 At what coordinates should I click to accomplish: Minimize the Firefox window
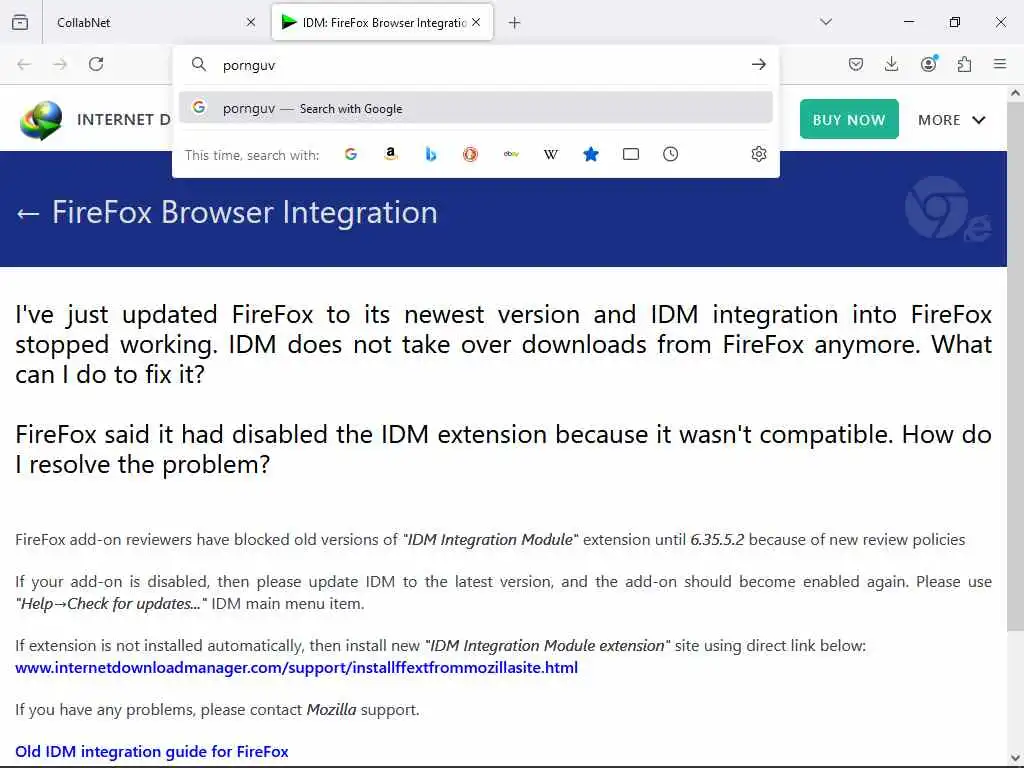pos(908,22)
